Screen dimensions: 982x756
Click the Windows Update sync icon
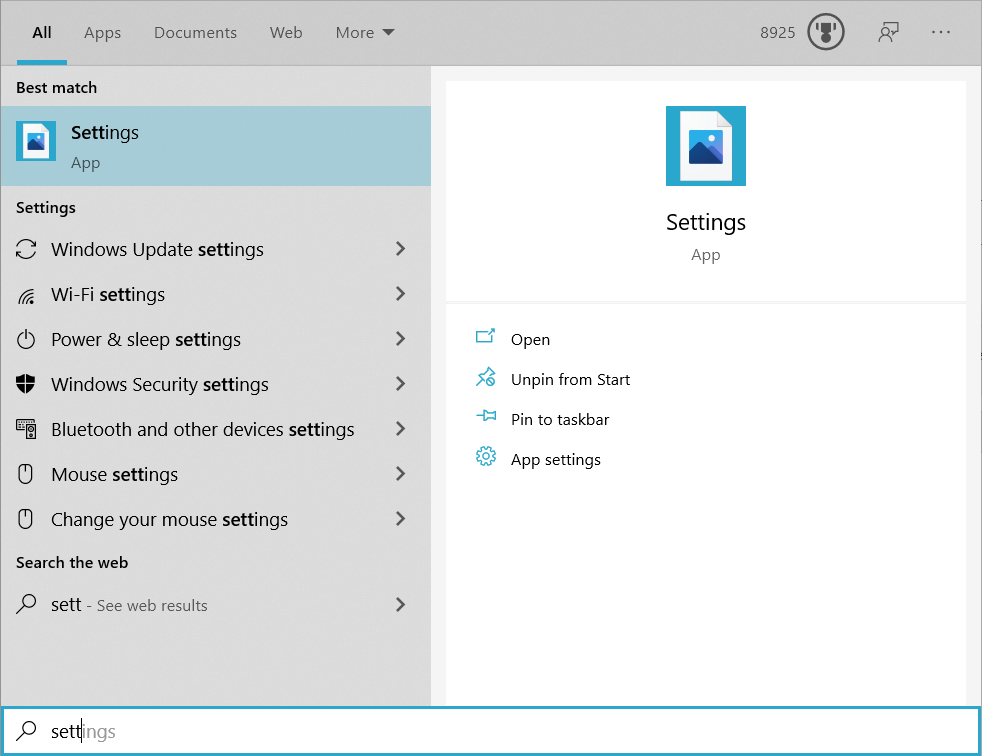(26, 249)
